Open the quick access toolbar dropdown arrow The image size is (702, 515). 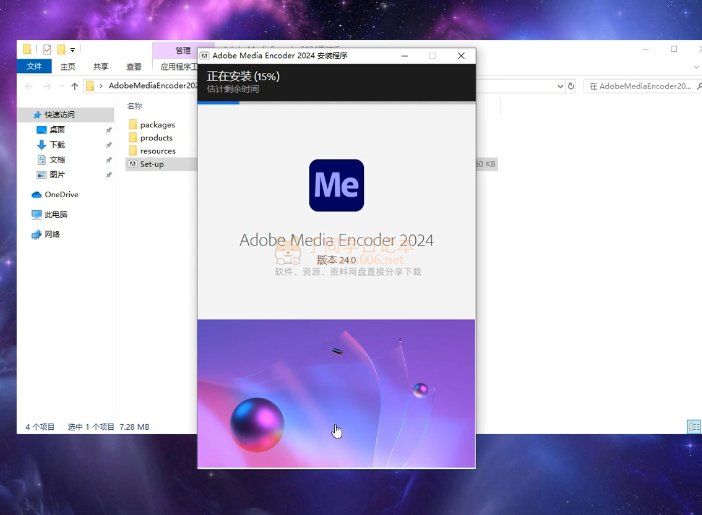click(72, 49)
